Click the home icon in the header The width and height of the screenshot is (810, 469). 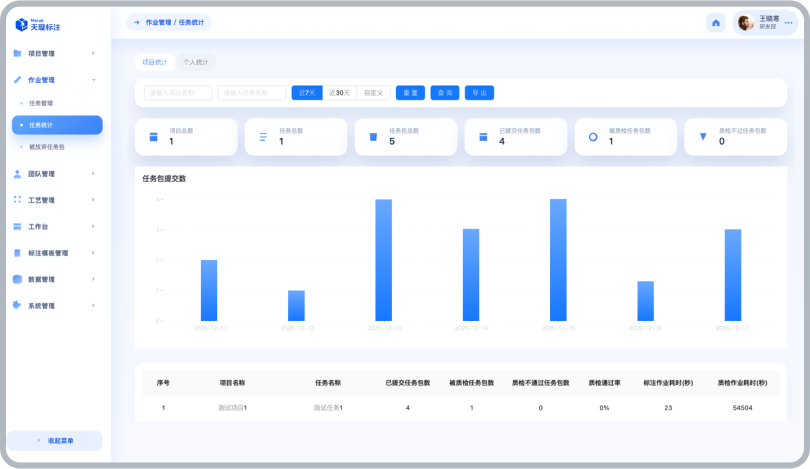716,23
